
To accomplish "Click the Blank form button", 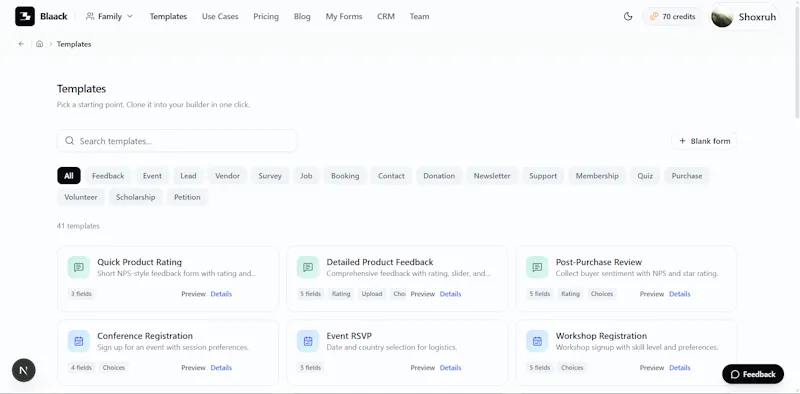I will click(705, 141).
